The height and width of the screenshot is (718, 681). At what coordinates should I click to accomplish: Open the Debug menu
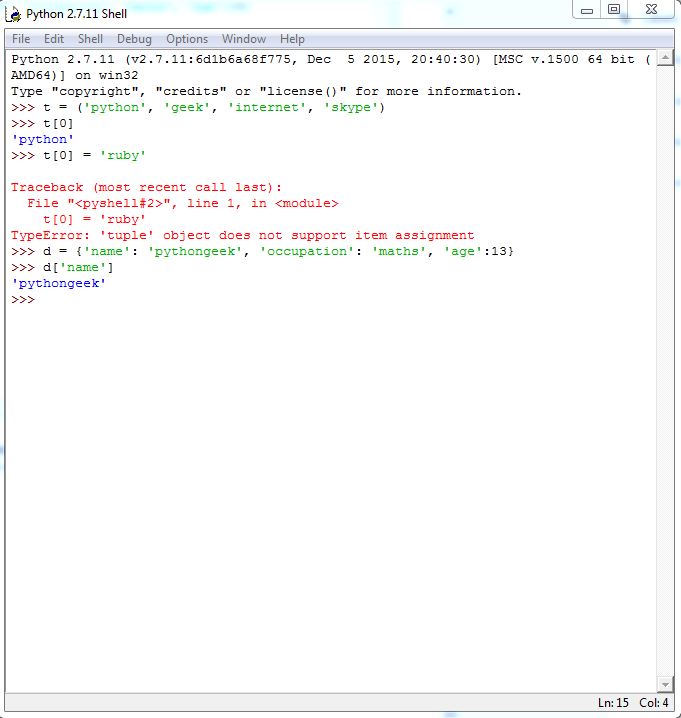point(134,39)
